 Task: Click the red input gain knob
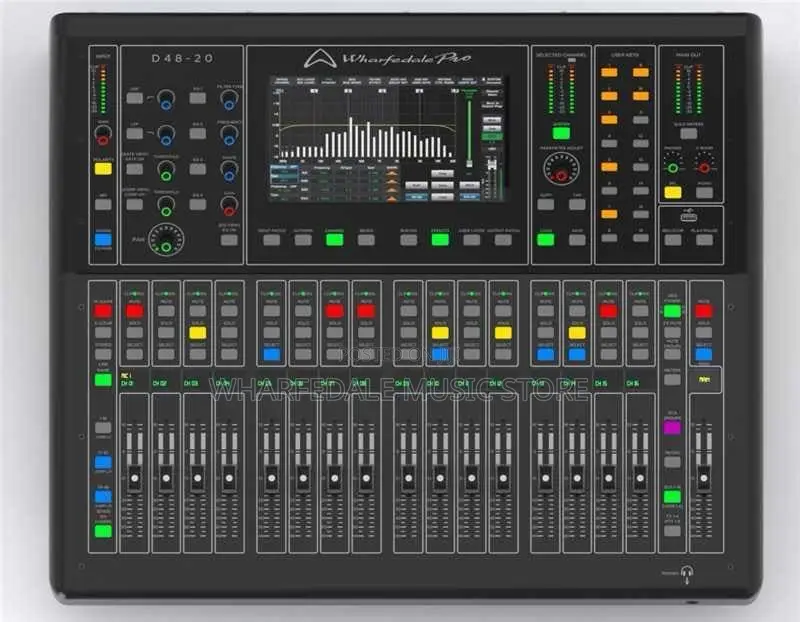pos(103,135)
